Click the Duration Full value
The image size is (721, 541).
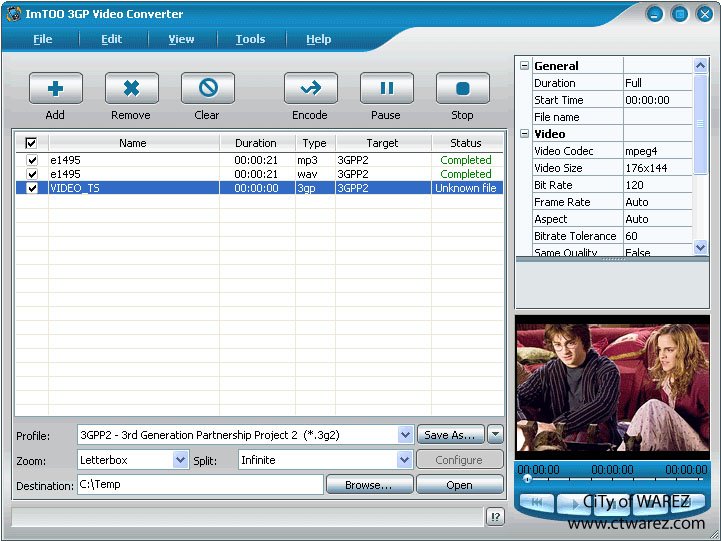[x=658, y=83]
